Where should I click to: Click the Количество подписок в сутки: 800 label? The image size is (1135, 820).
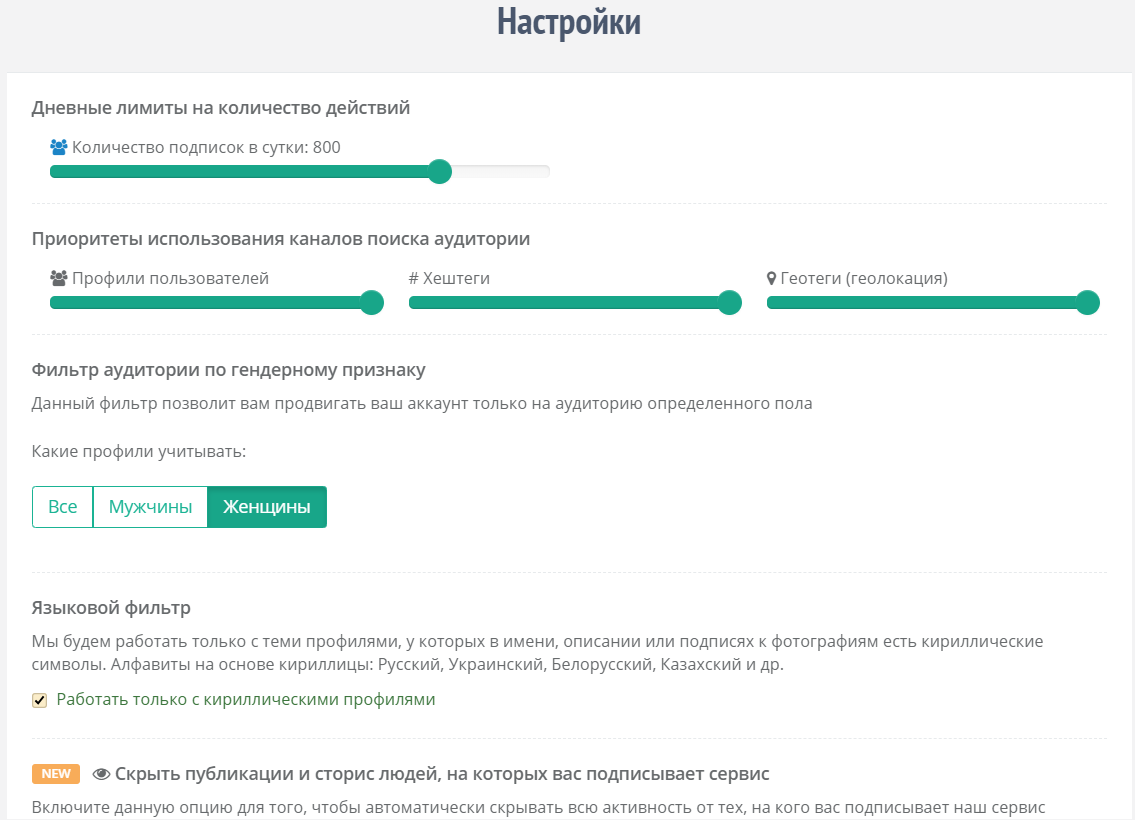coord(206,148)
